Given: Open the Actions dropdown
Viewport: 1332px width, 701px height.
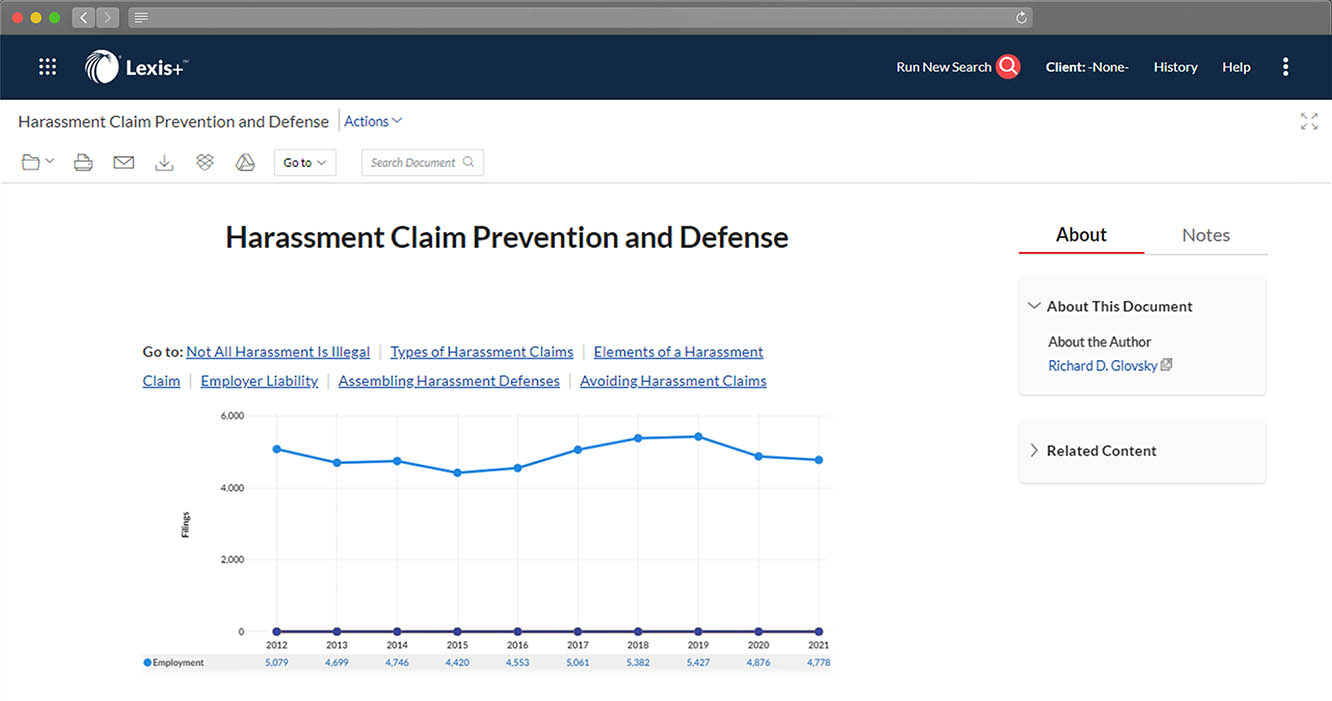Looking at the screenshot, I should click(x=373, y=121).
